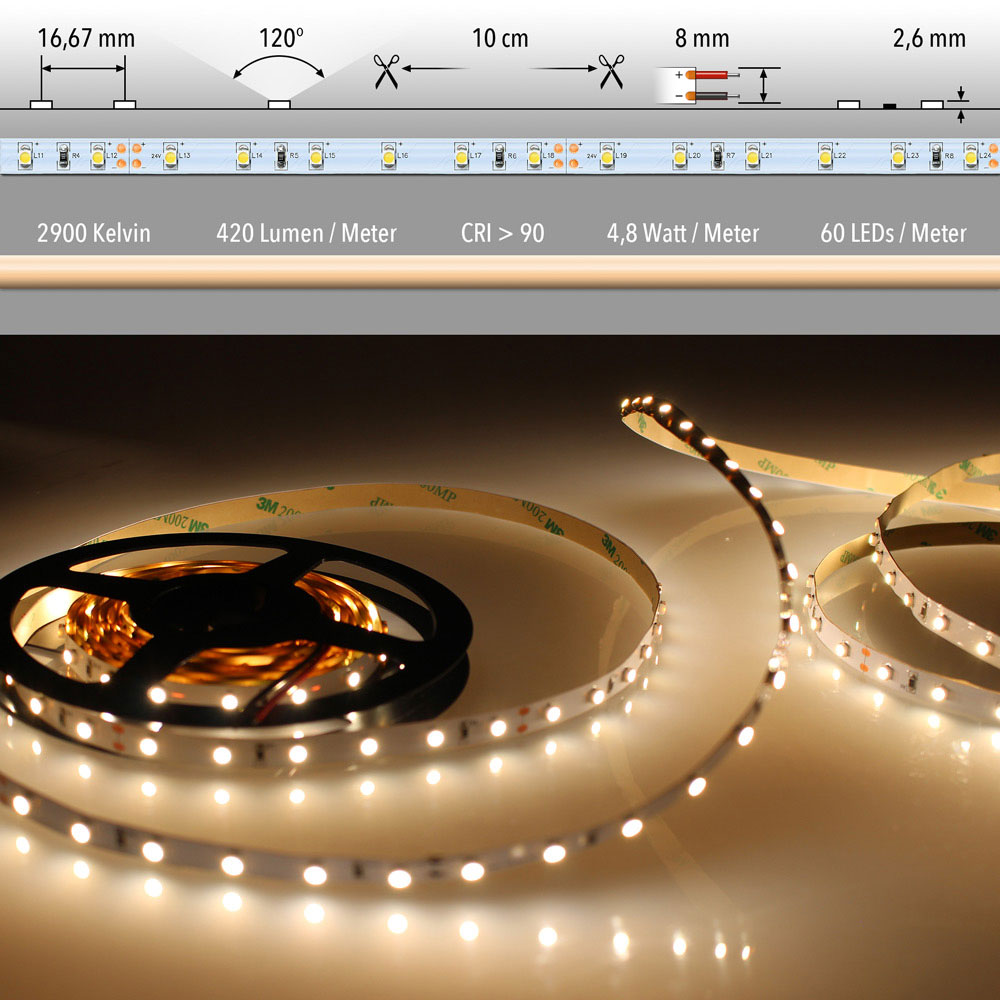Select the 60 LEDs / Meter label
1000x1000 pixels.
click(x=893, y=233)
